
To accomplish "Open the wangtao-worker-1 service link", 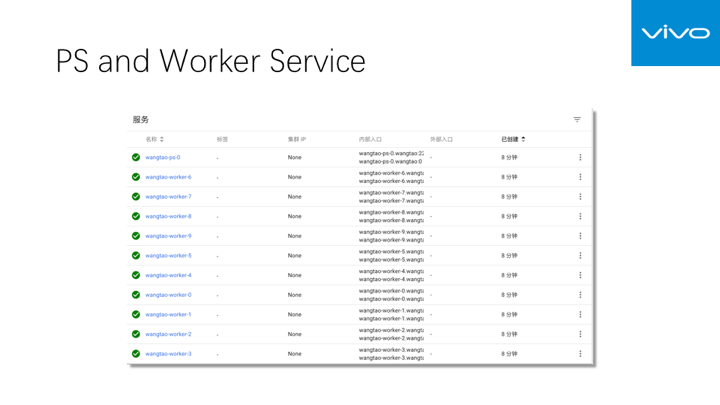I will [x=168, y=315].
